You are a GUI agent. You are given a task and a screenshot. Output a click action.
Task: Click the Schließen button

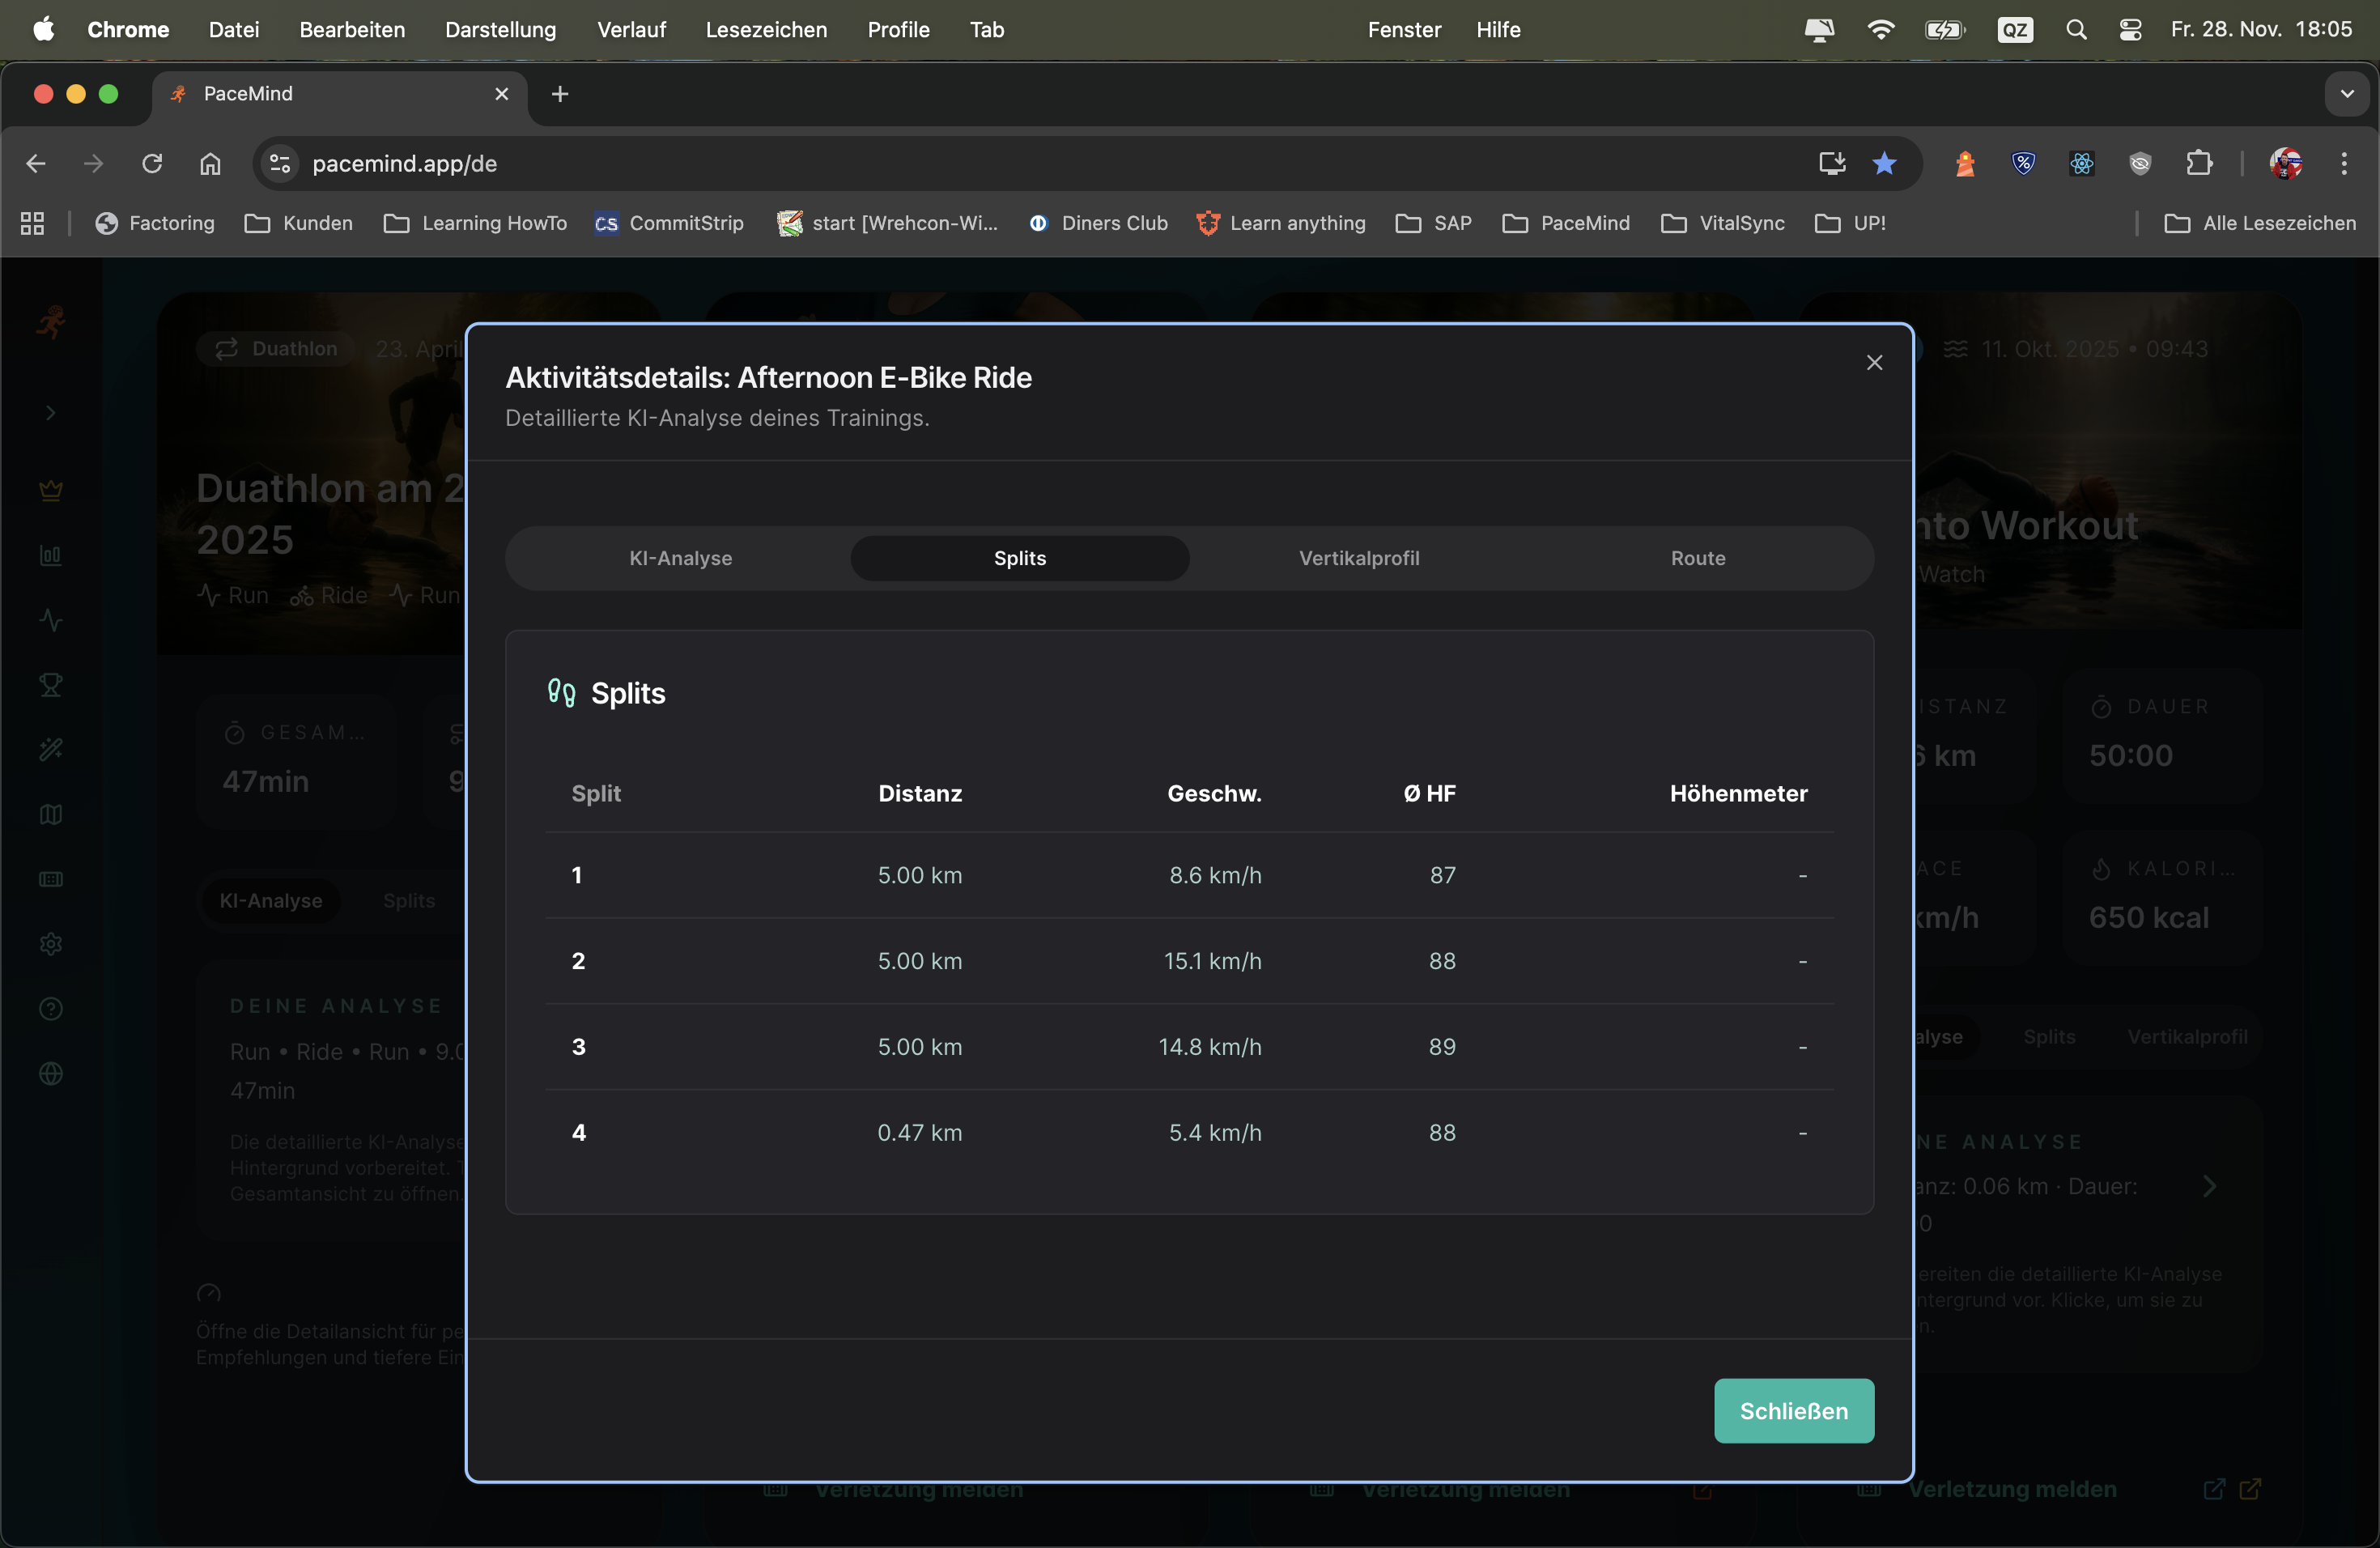1793,1410
